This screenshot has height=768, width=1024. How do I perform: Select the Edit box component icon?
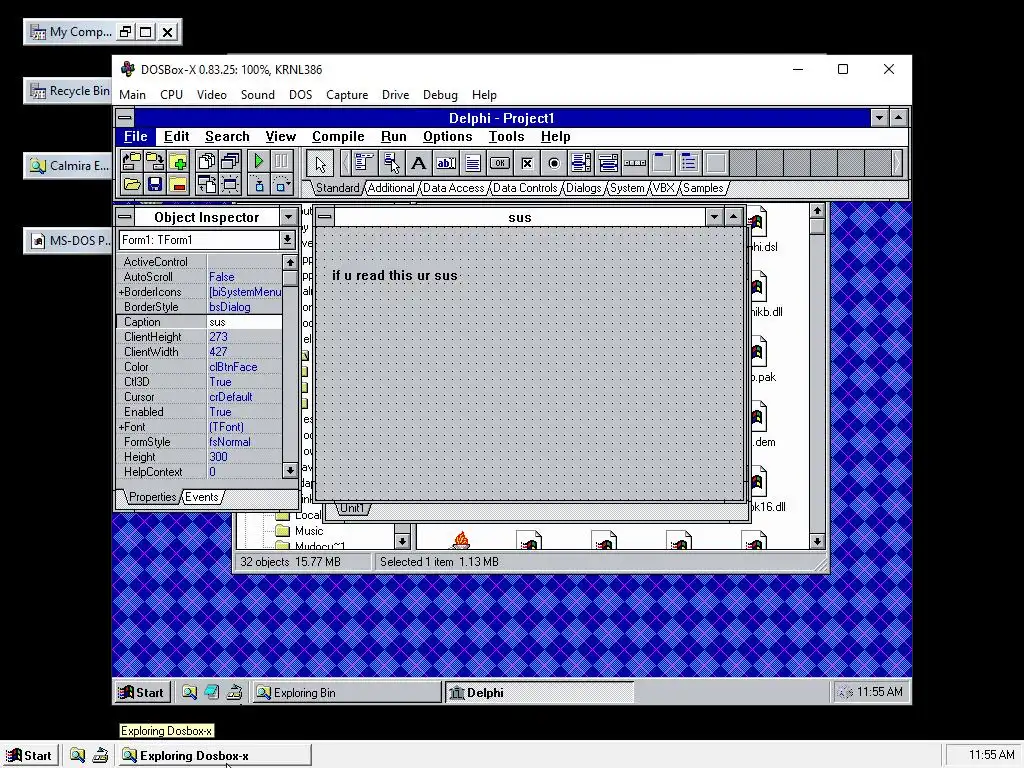[x=445, y=163]
